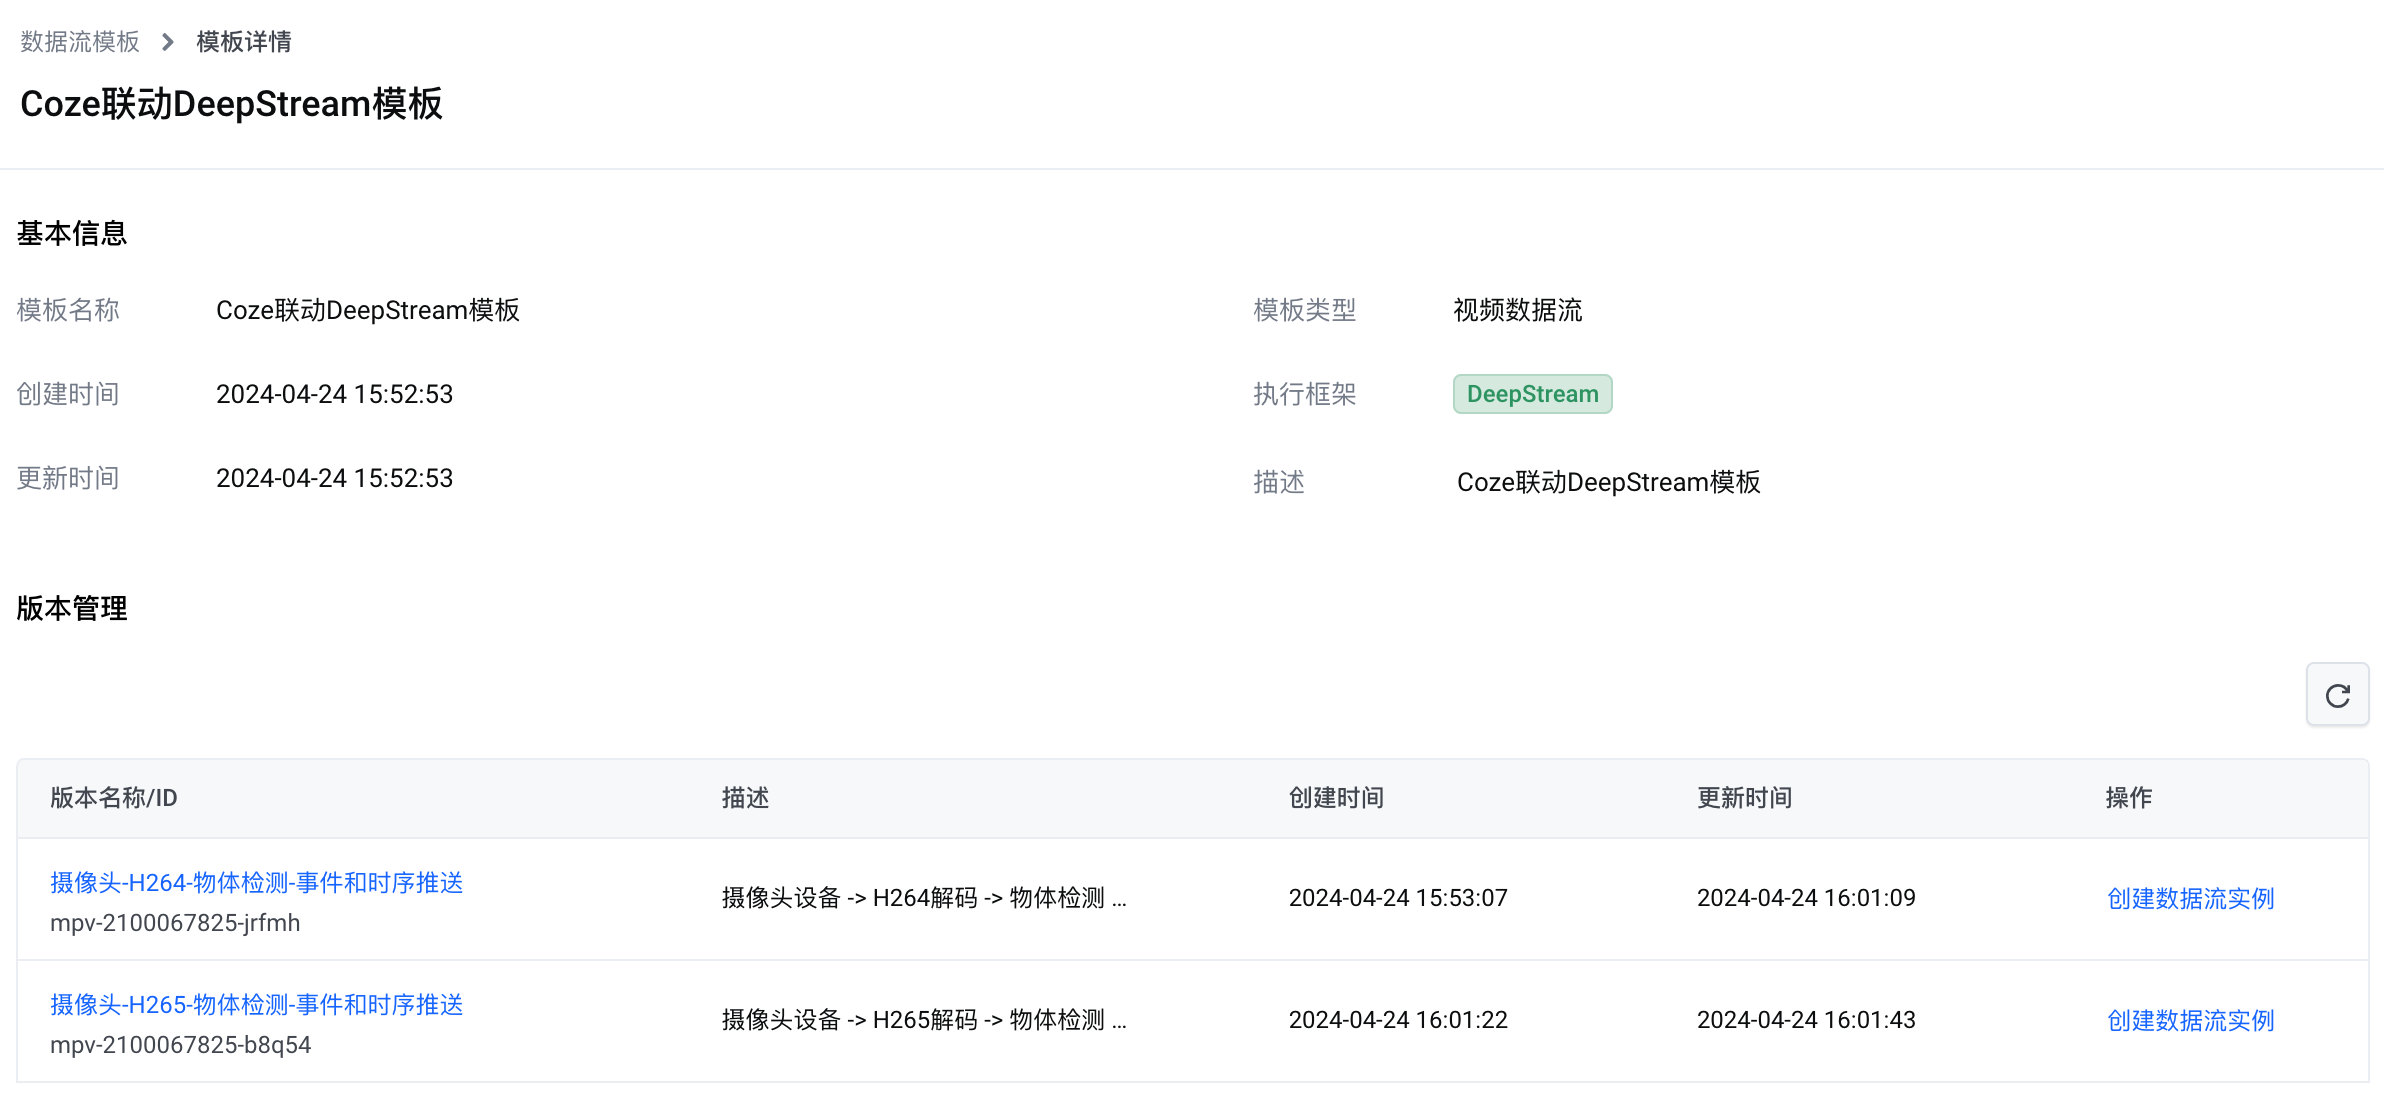Viewport: 2384px width, 1098px height.
Task: Select version ID mpv-2100067825-b8q54
Action: click(181, 1045)
